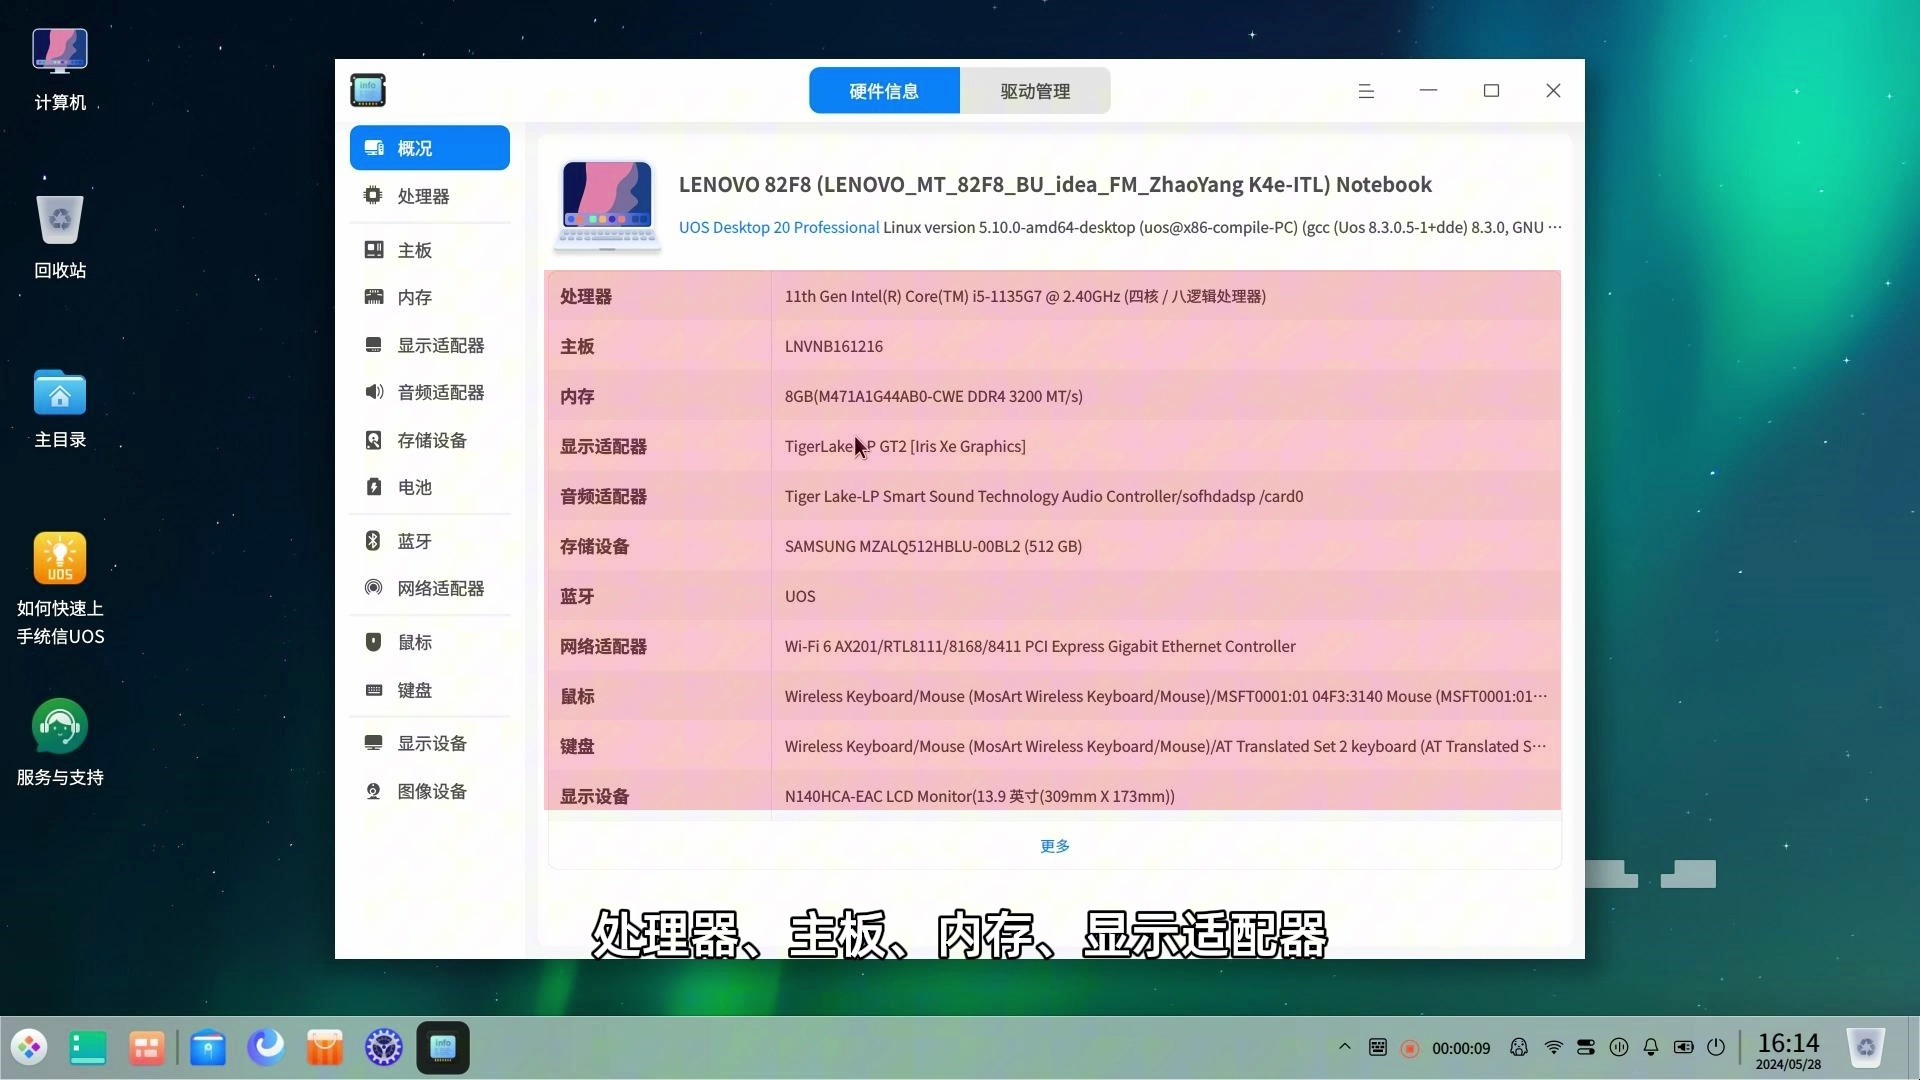
Task: Click UOS Desktop 20 Professional link
Action: pyautogui.click(x=779, y=227)
